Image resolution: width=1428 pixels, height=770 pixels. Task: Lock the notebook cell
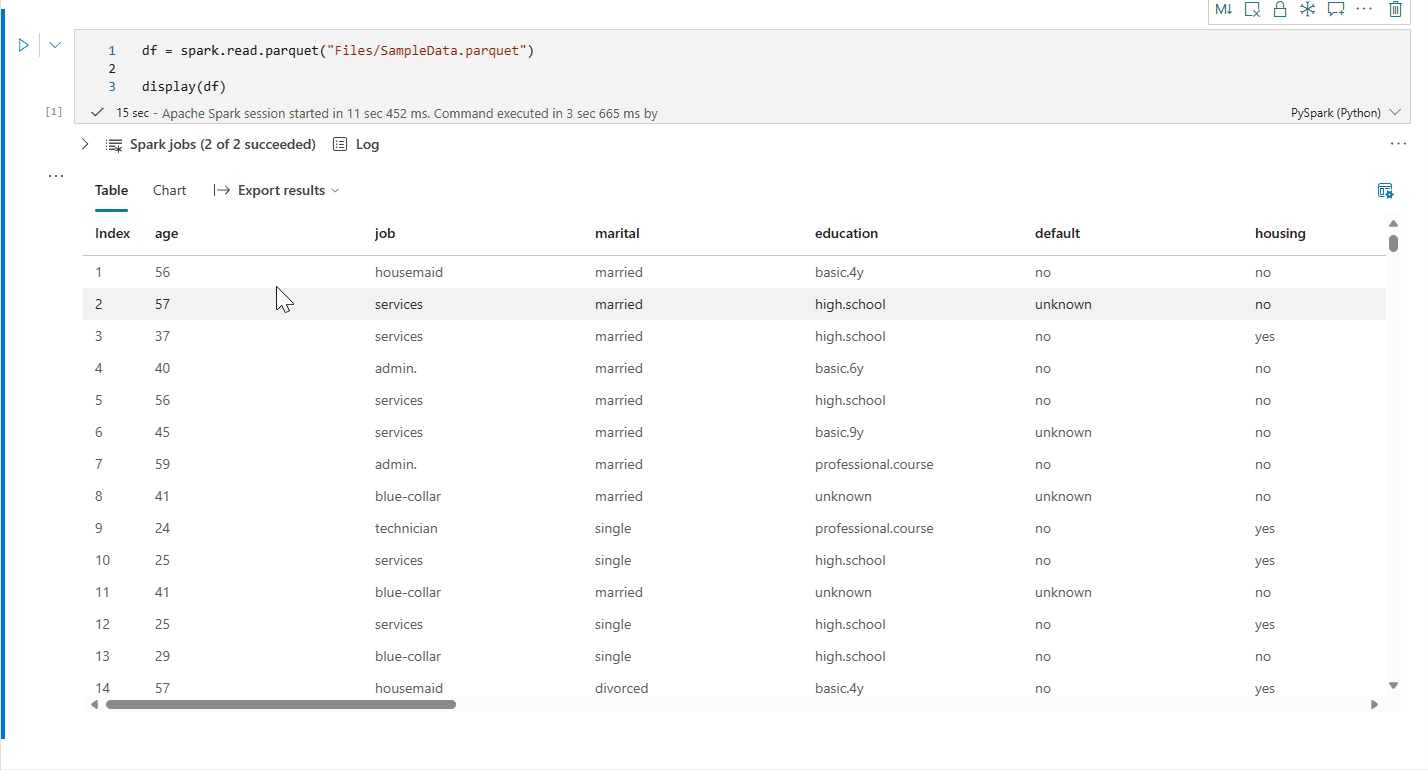(1279, 9)
